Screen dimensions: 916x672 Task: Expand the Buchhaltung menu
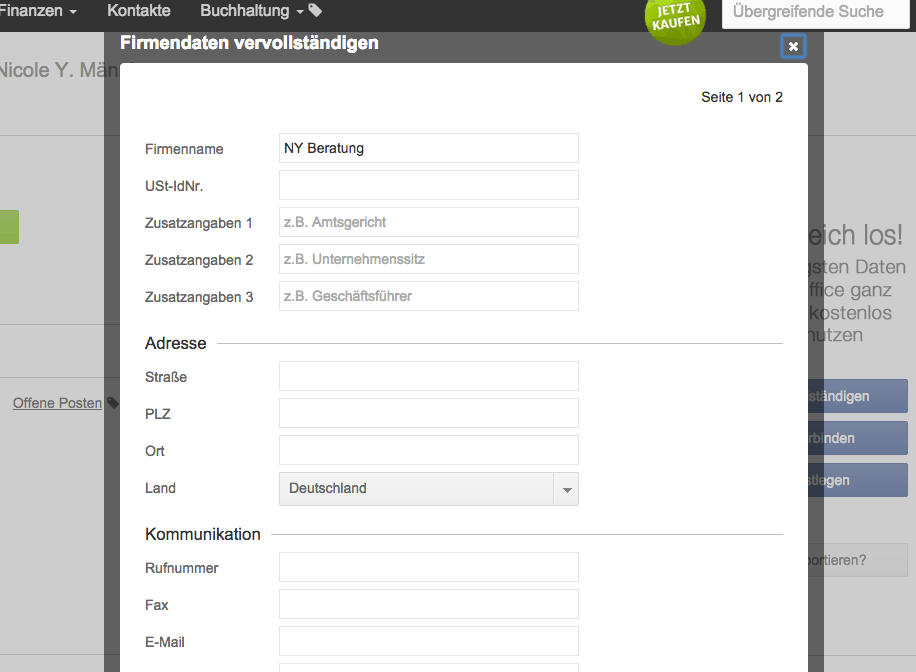pyautogui.click(x=252, y=11)
